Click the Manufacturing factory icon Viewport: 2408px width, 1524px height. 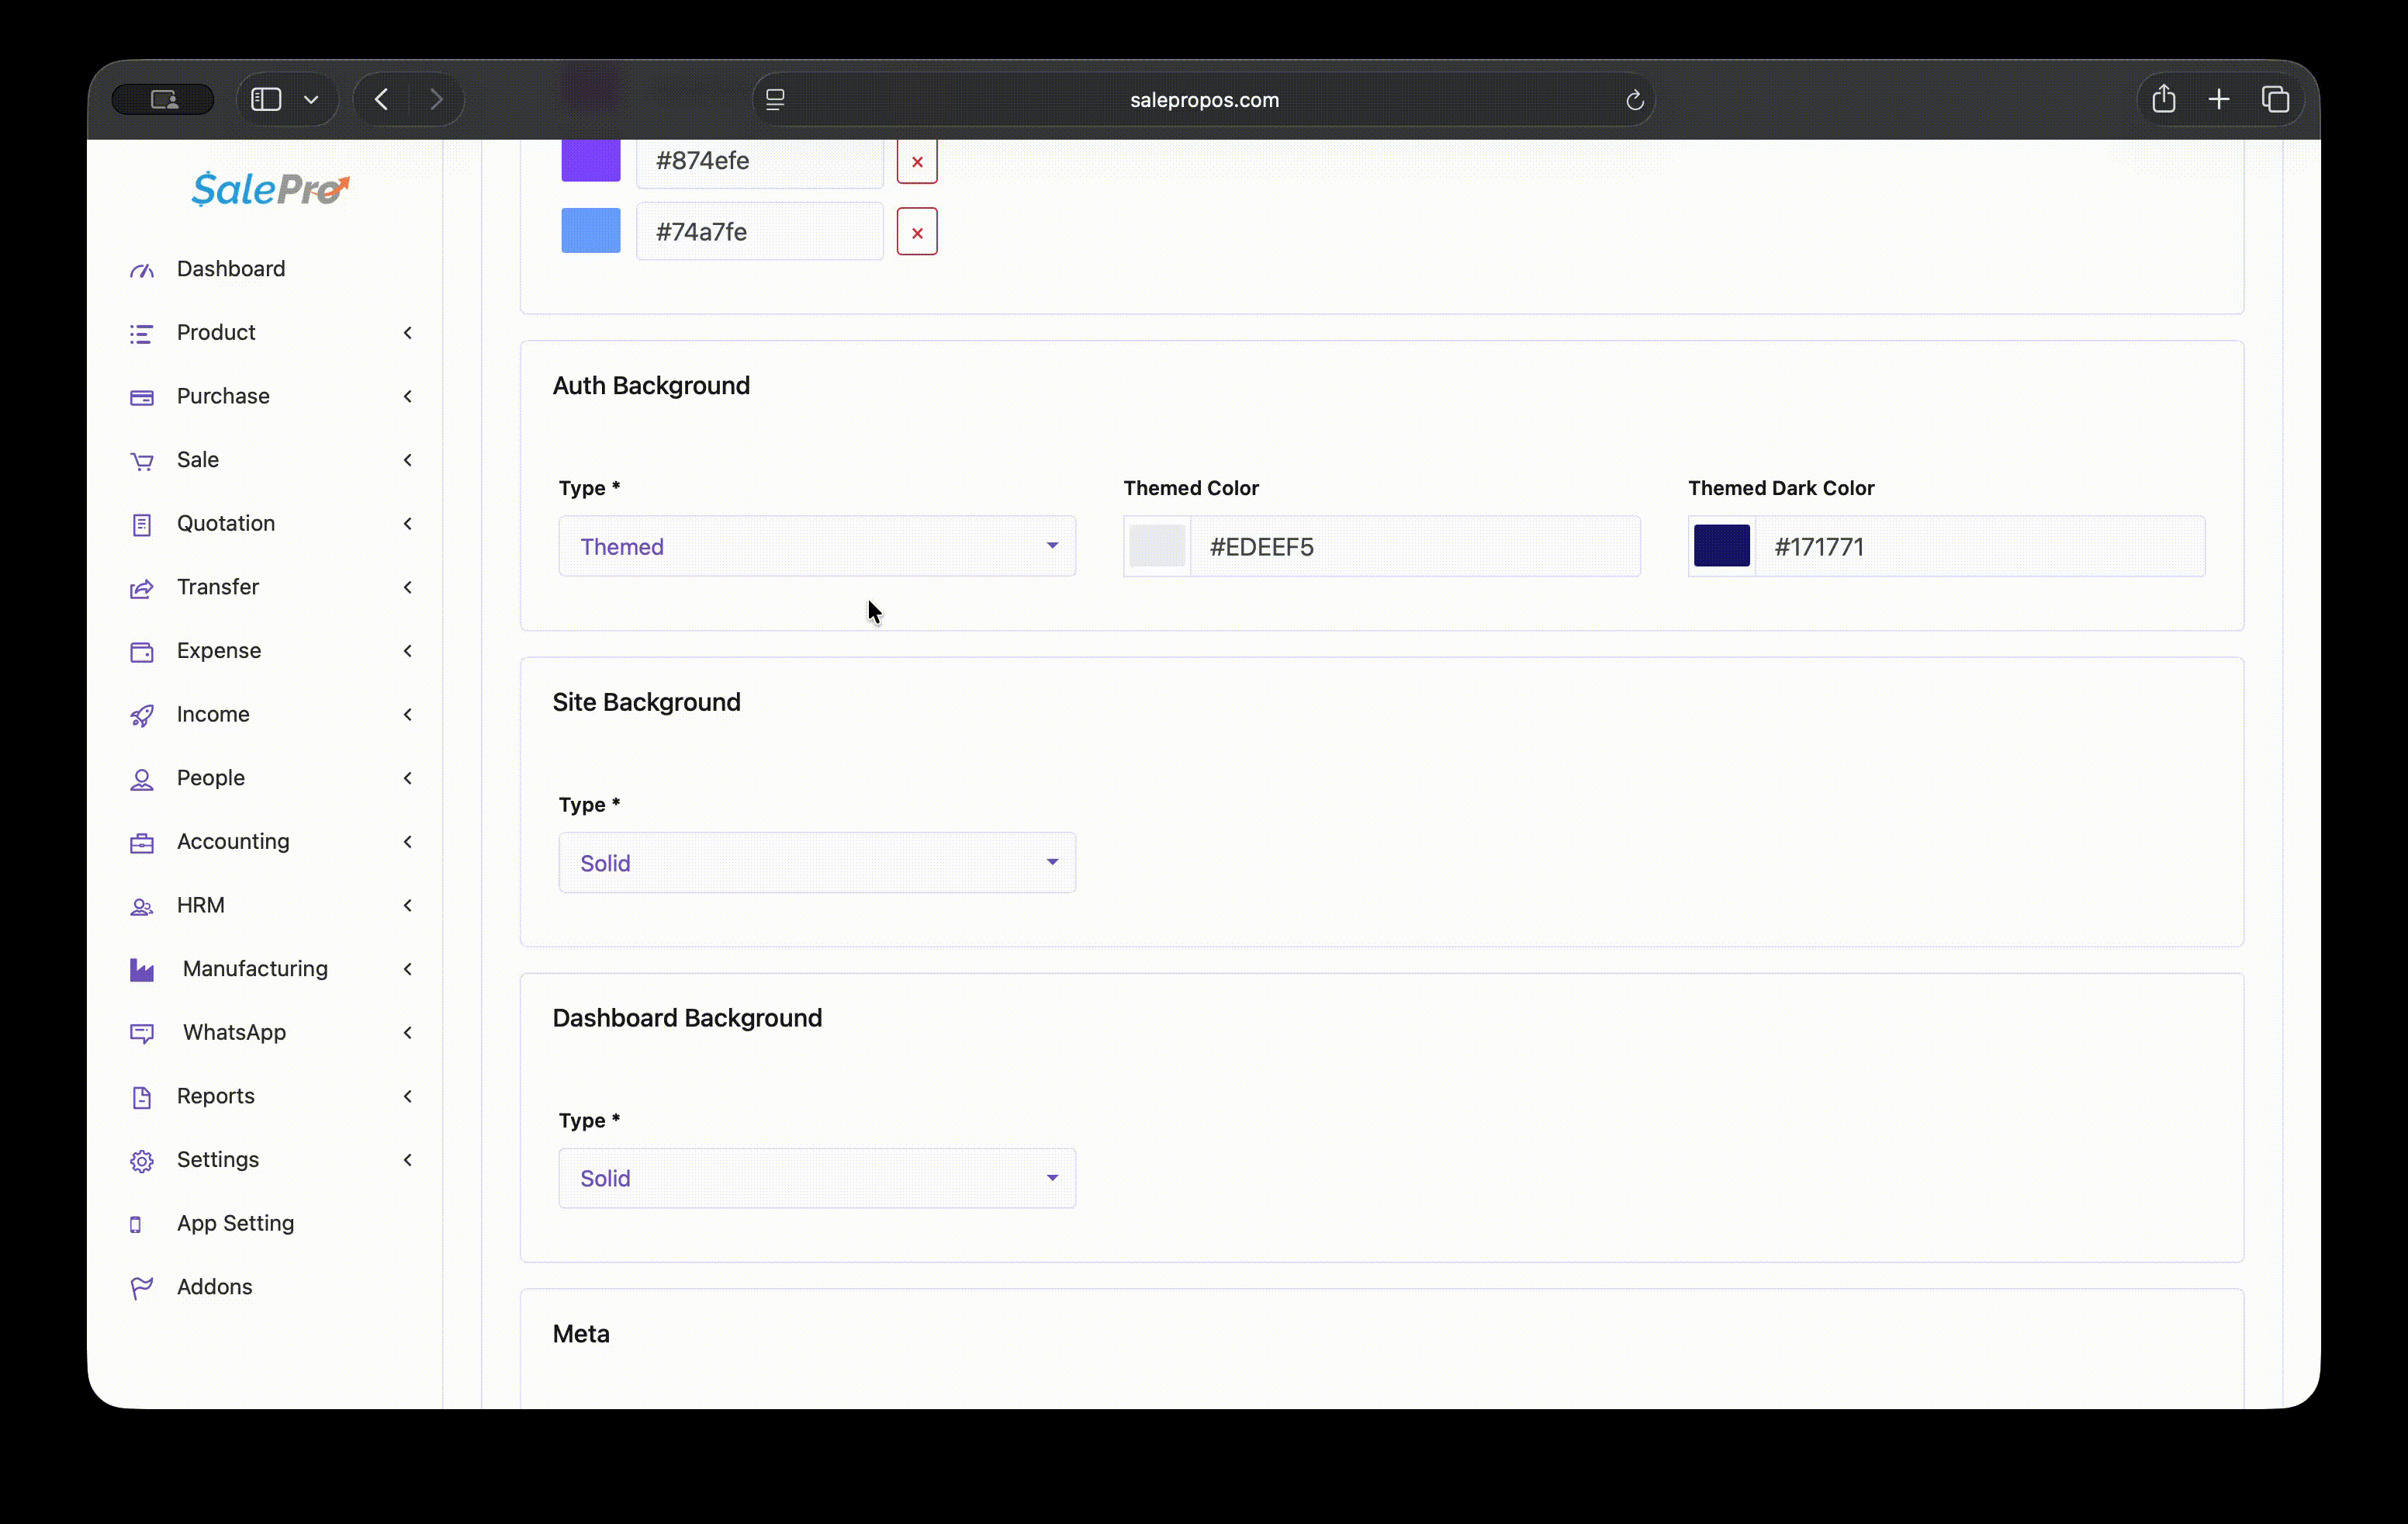[142, 969]
